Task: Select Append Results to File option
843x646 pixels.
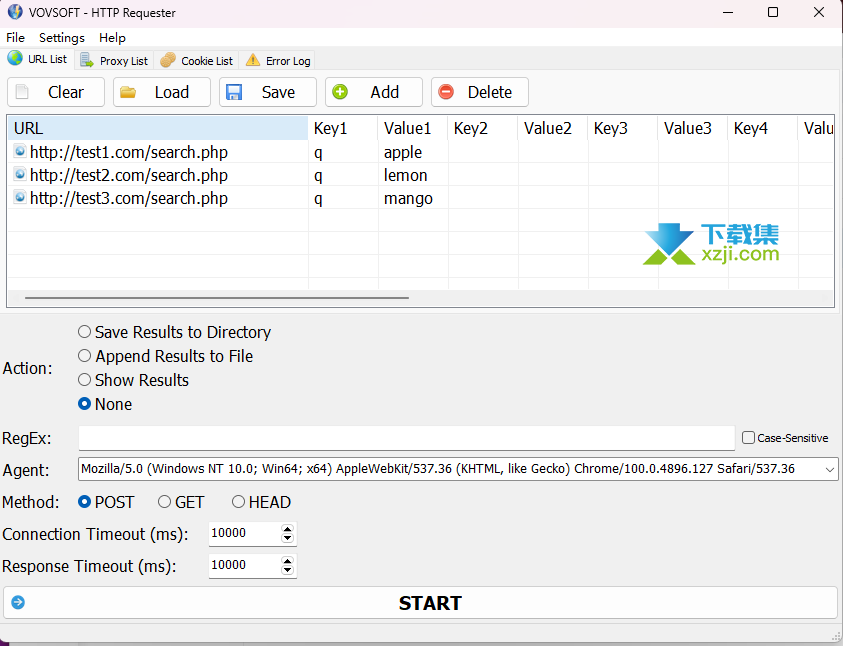Action: coord(84,356)
